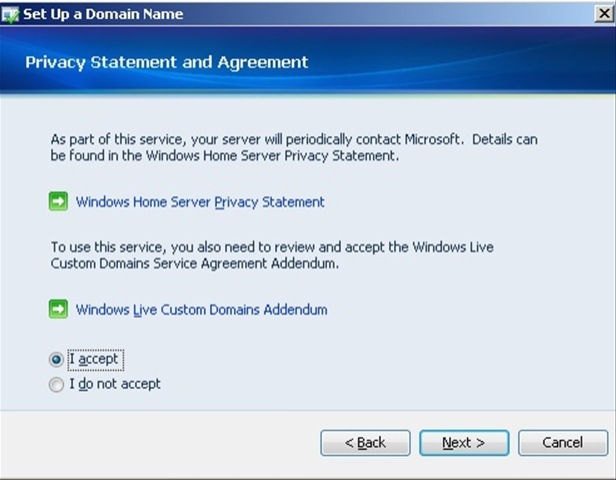Click the Set Up a Domain Name title text
Image resolution: width=616 pixels, height=480 pixels.
pos(103,14)
